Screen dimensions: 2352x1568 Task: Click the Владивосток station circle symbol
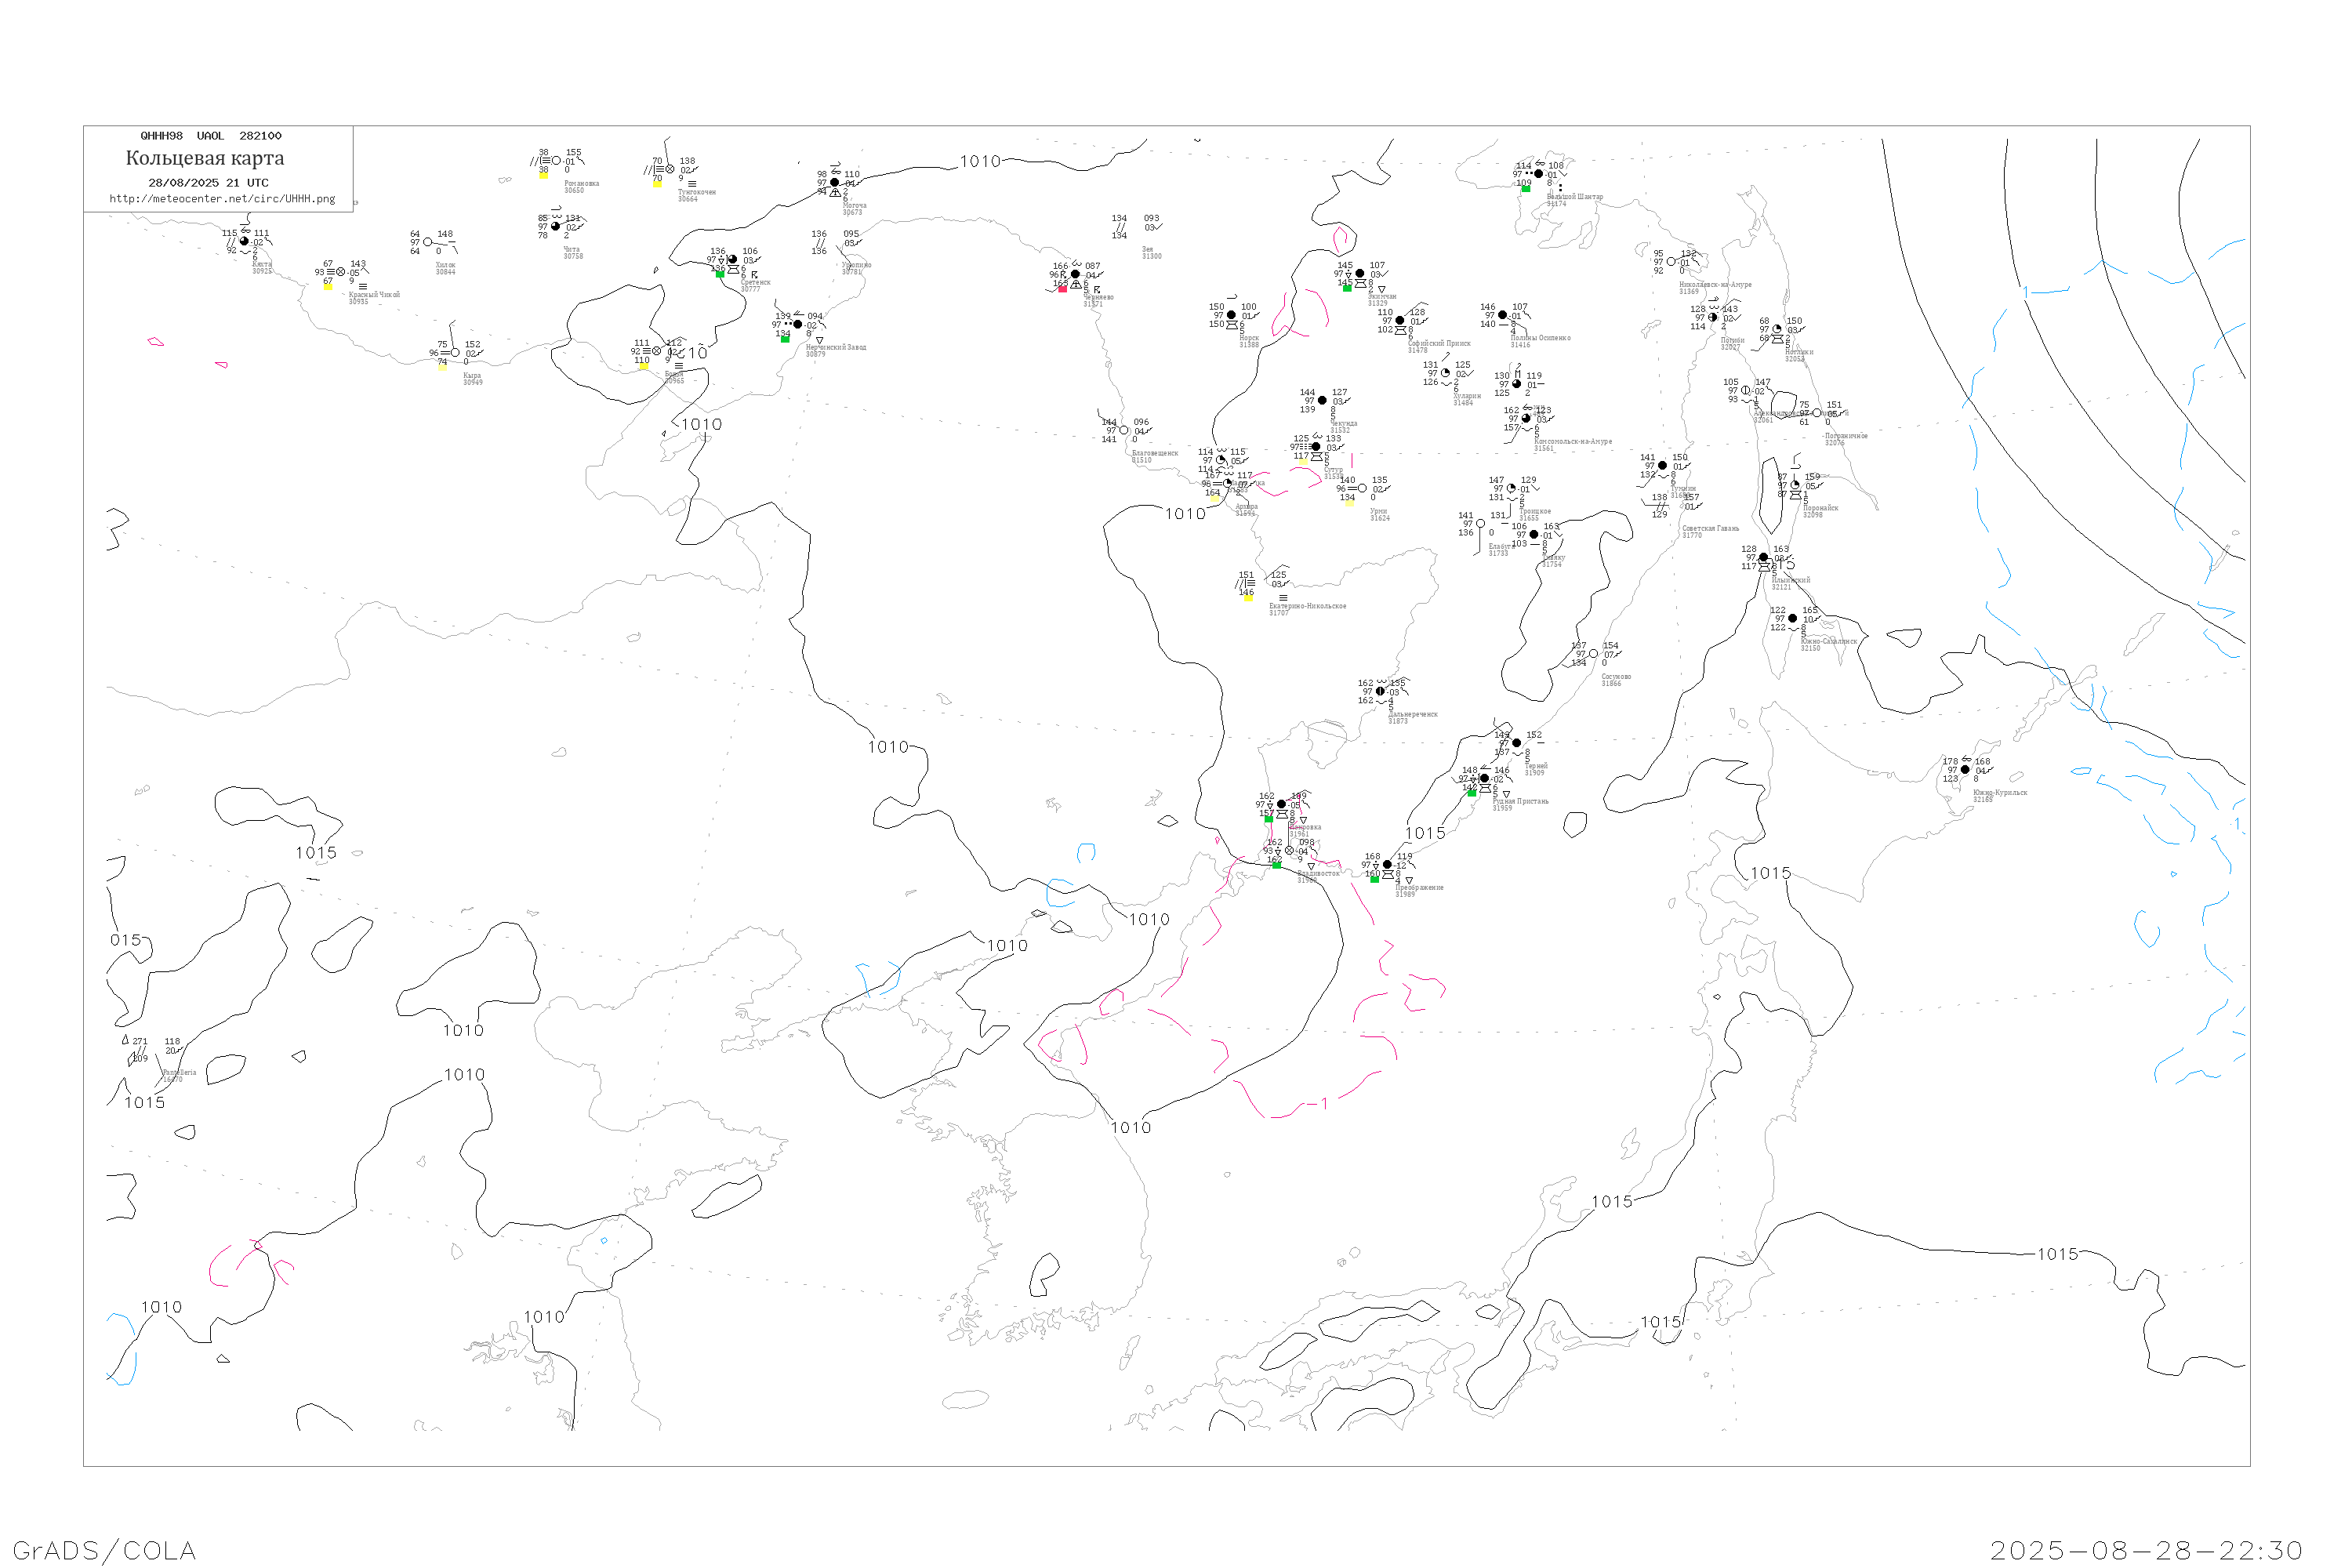[1289, 851]
